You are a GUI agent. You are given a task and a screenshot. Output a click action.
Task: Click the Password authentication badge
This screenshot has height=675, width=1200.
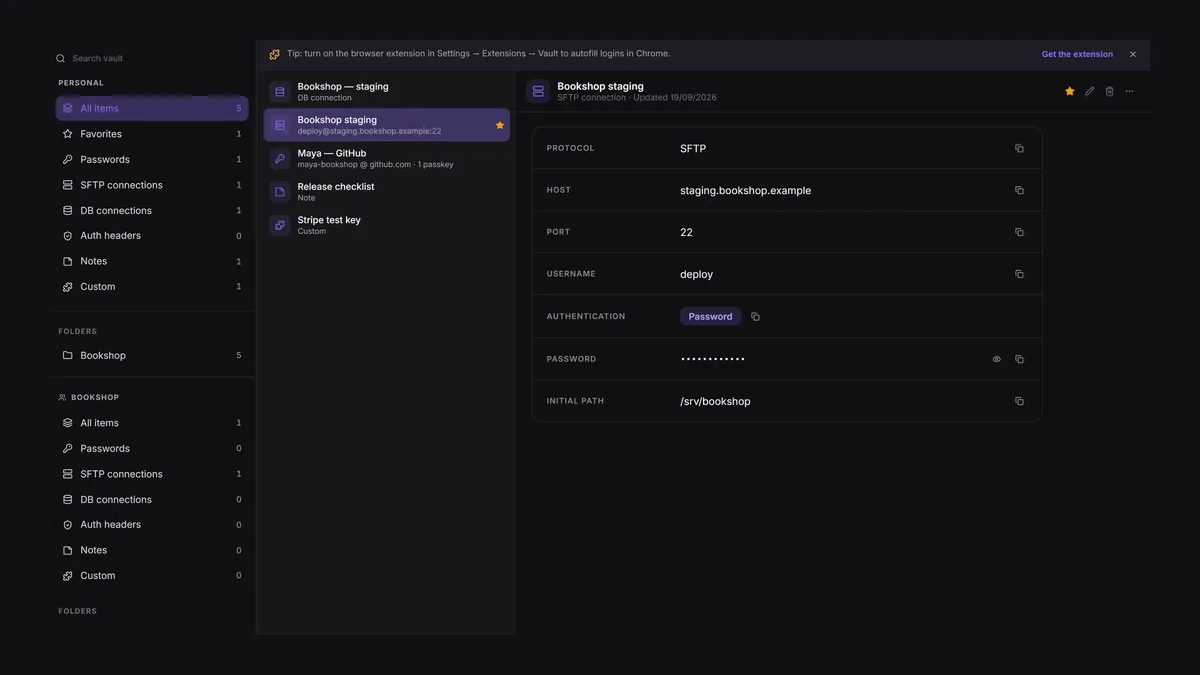711,317
